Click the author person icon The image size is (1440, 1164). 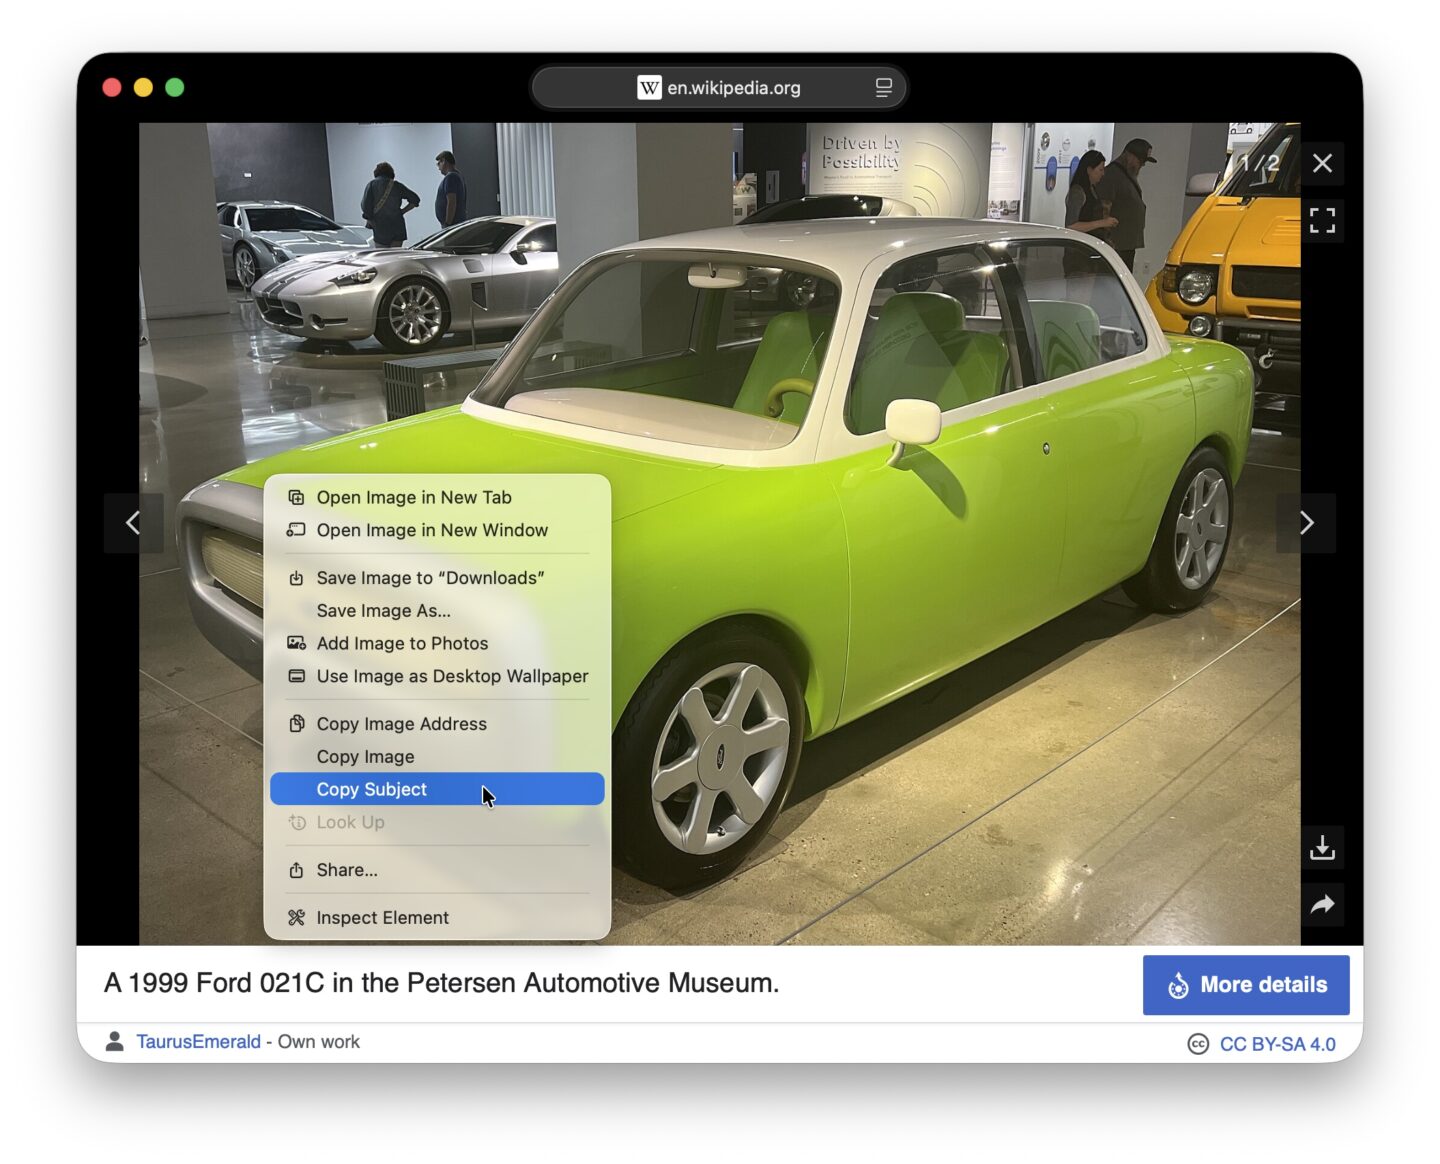(x=115, y=1042)
